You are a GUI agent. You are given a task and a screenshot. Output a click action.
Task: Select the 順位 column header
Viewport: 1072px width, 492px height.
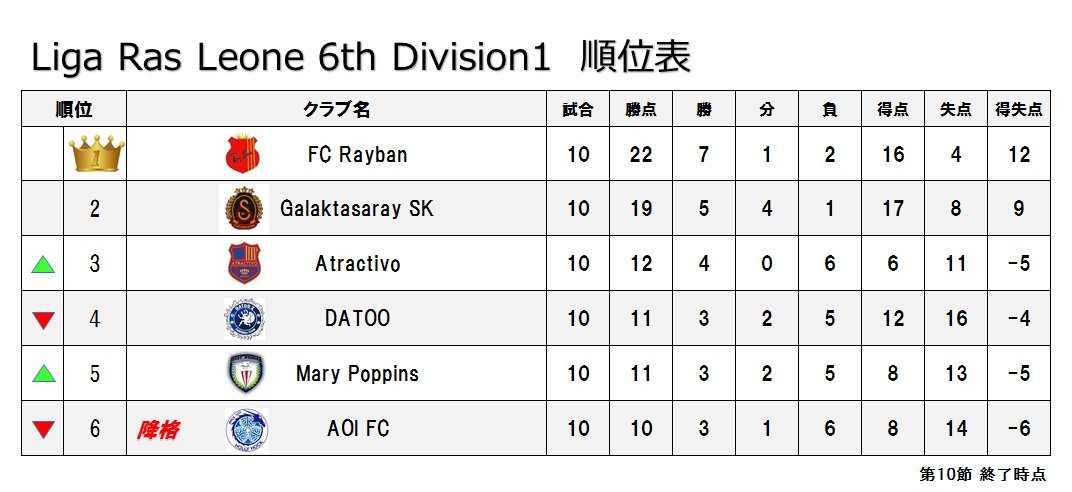[74, 109]
